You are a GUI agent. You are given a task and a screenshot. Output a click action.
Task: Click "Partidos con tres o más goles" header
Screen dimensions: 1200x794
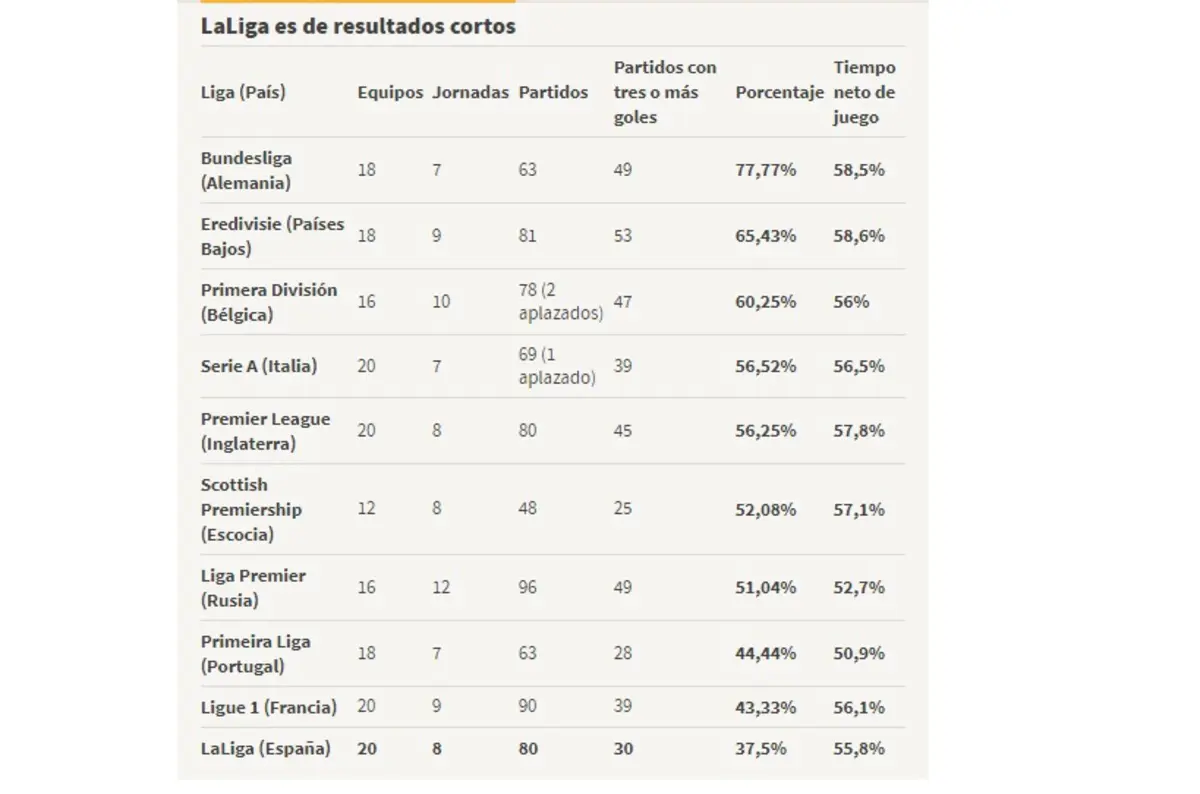tap(665, 92)
